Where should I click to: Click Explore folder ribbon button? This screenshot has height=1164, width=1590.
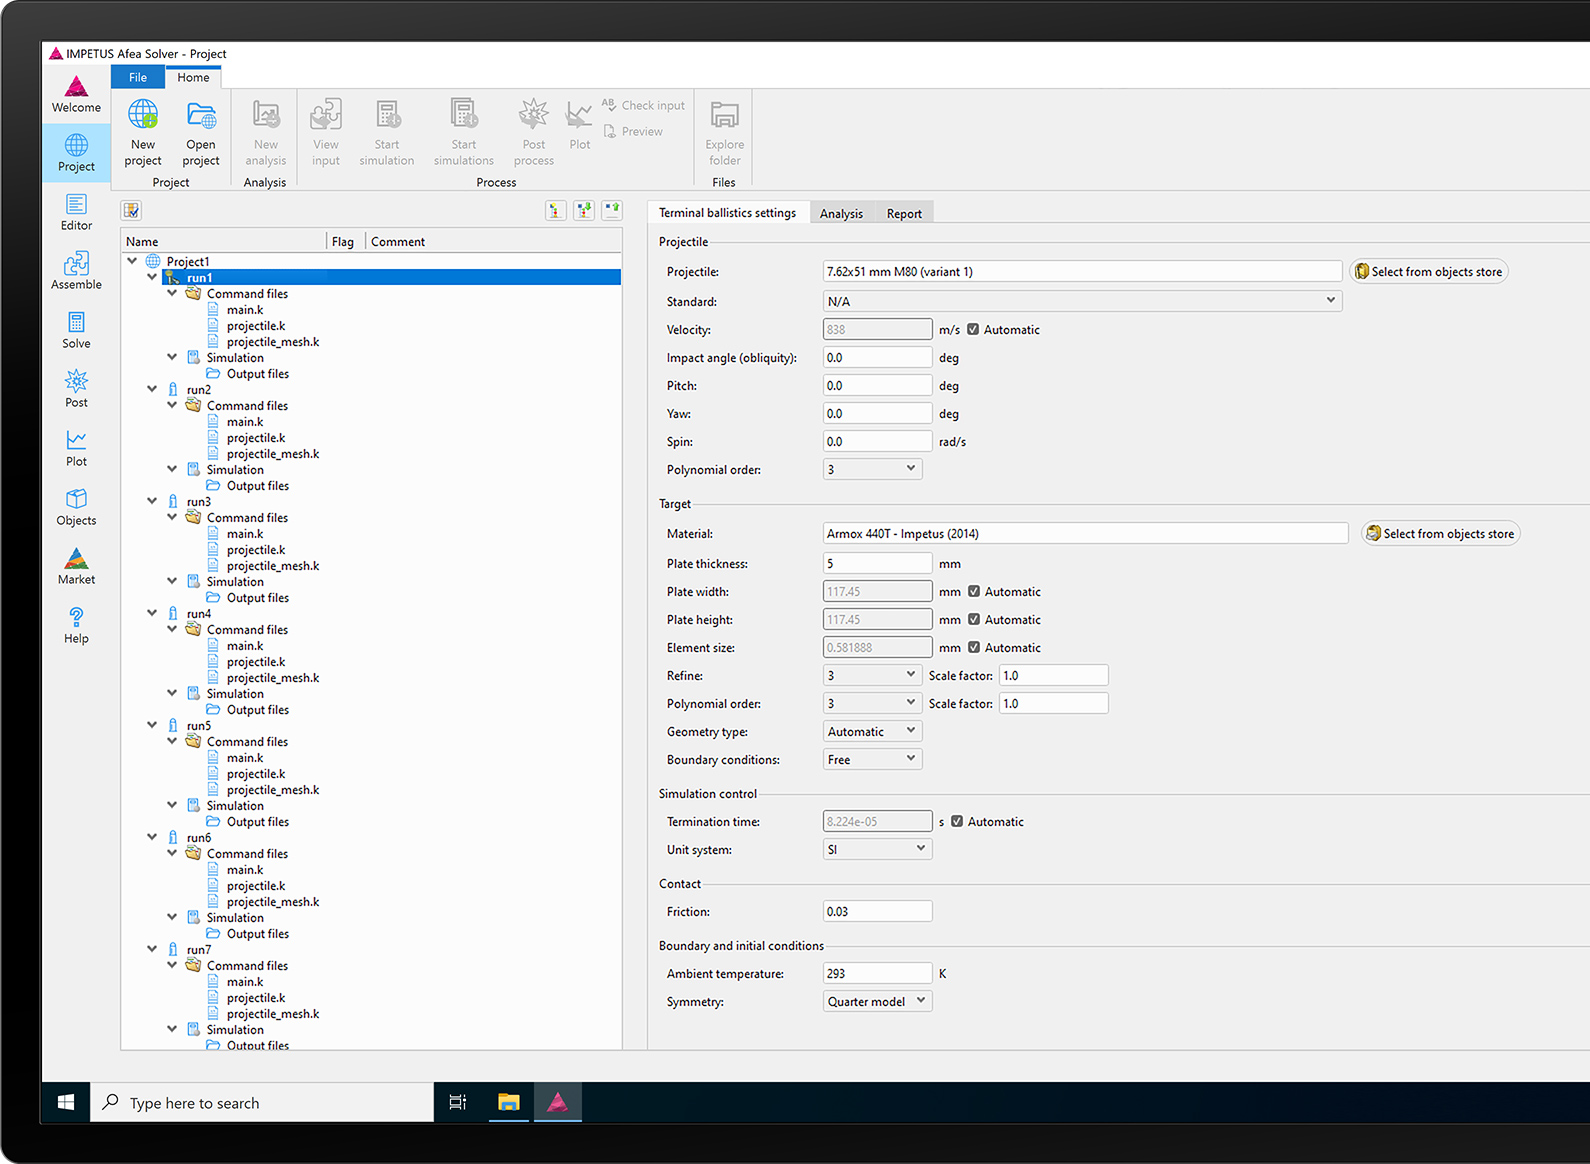click(725, 133)
